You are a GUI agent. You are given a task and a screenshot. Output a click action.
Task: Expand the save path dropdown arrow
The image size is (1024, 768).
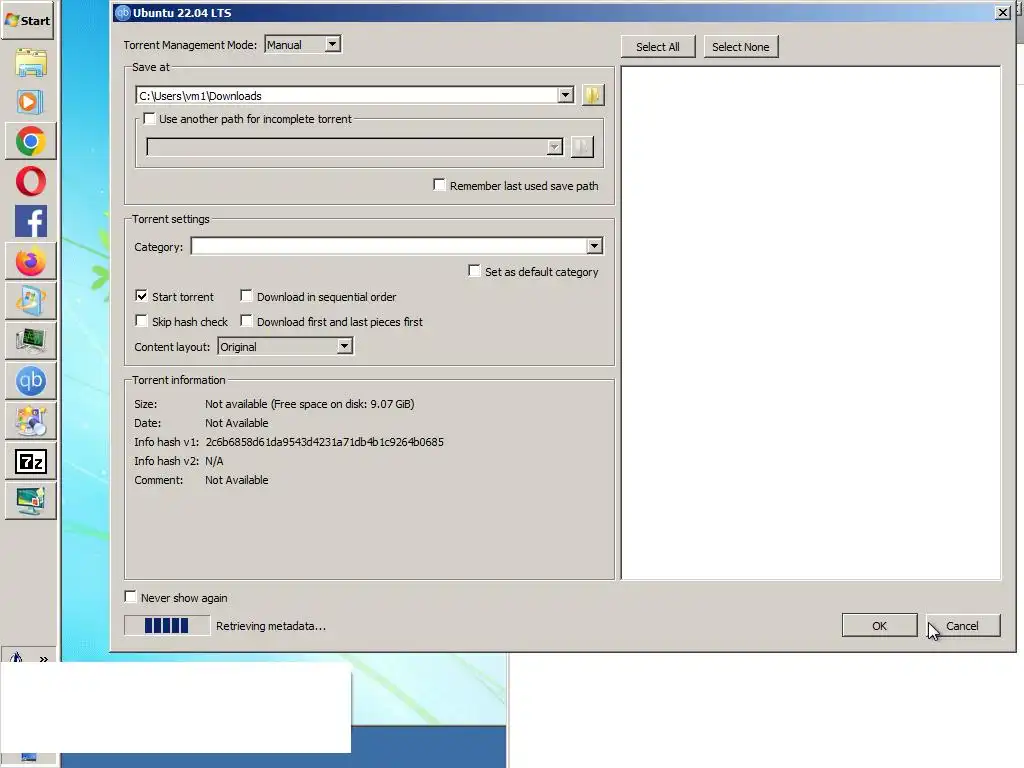pyautogui.click(x=566, y=95)
